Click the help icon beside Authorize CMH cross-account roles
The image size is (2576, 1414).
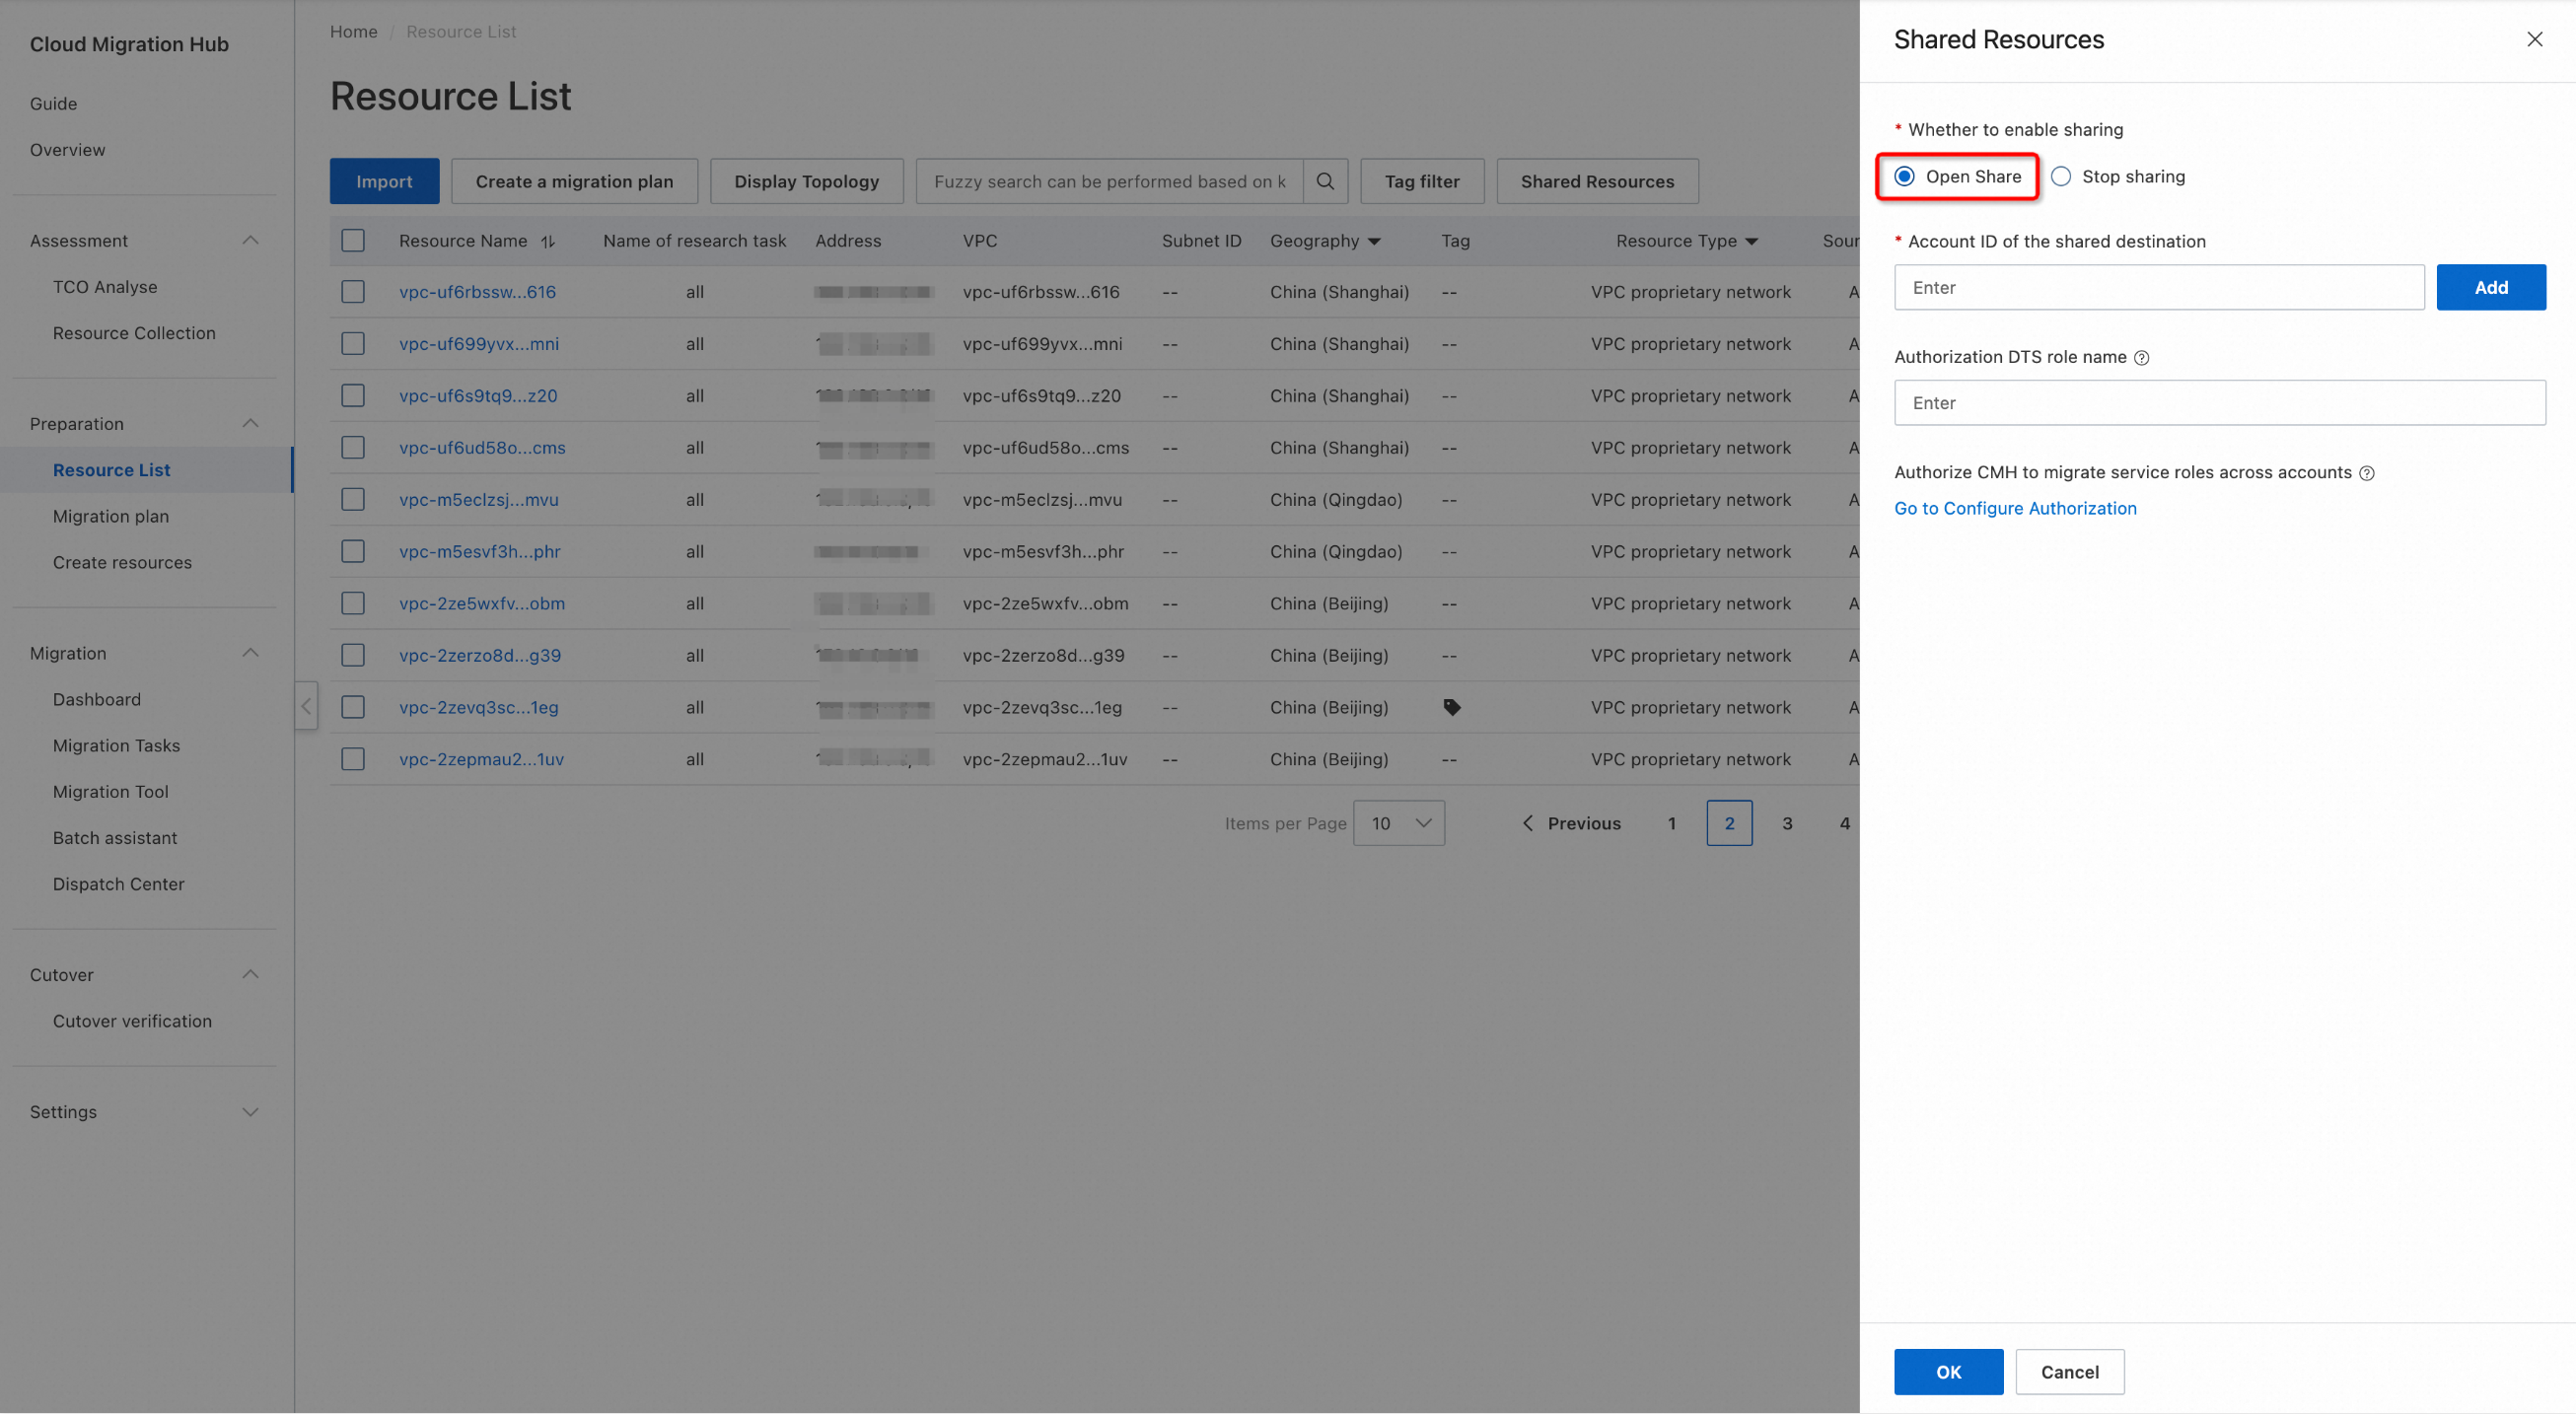(x=2367, y=473)
